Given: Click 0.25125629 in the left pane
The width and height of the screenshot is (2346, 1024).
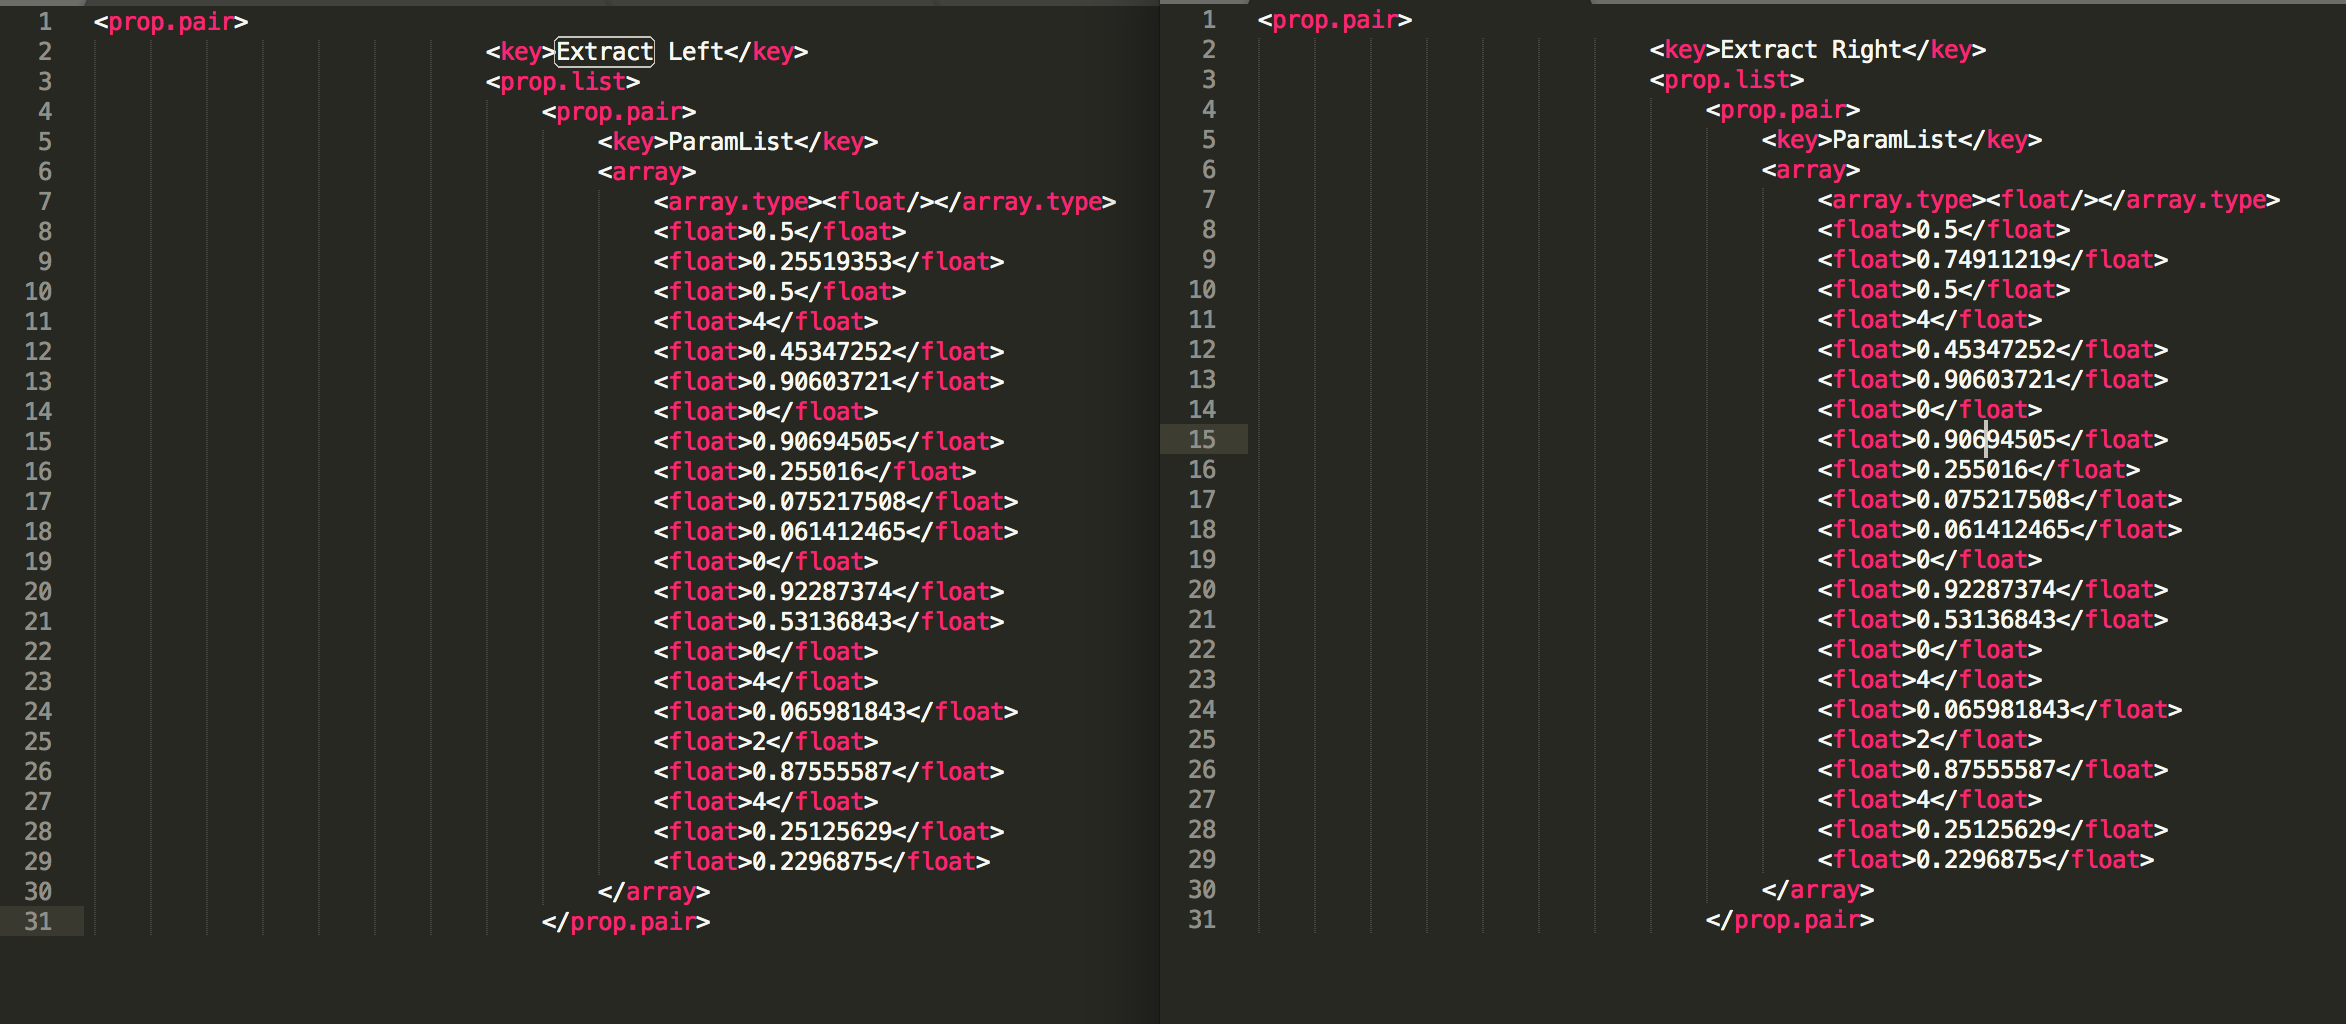Looking at the screenshot, I should 822,831.
